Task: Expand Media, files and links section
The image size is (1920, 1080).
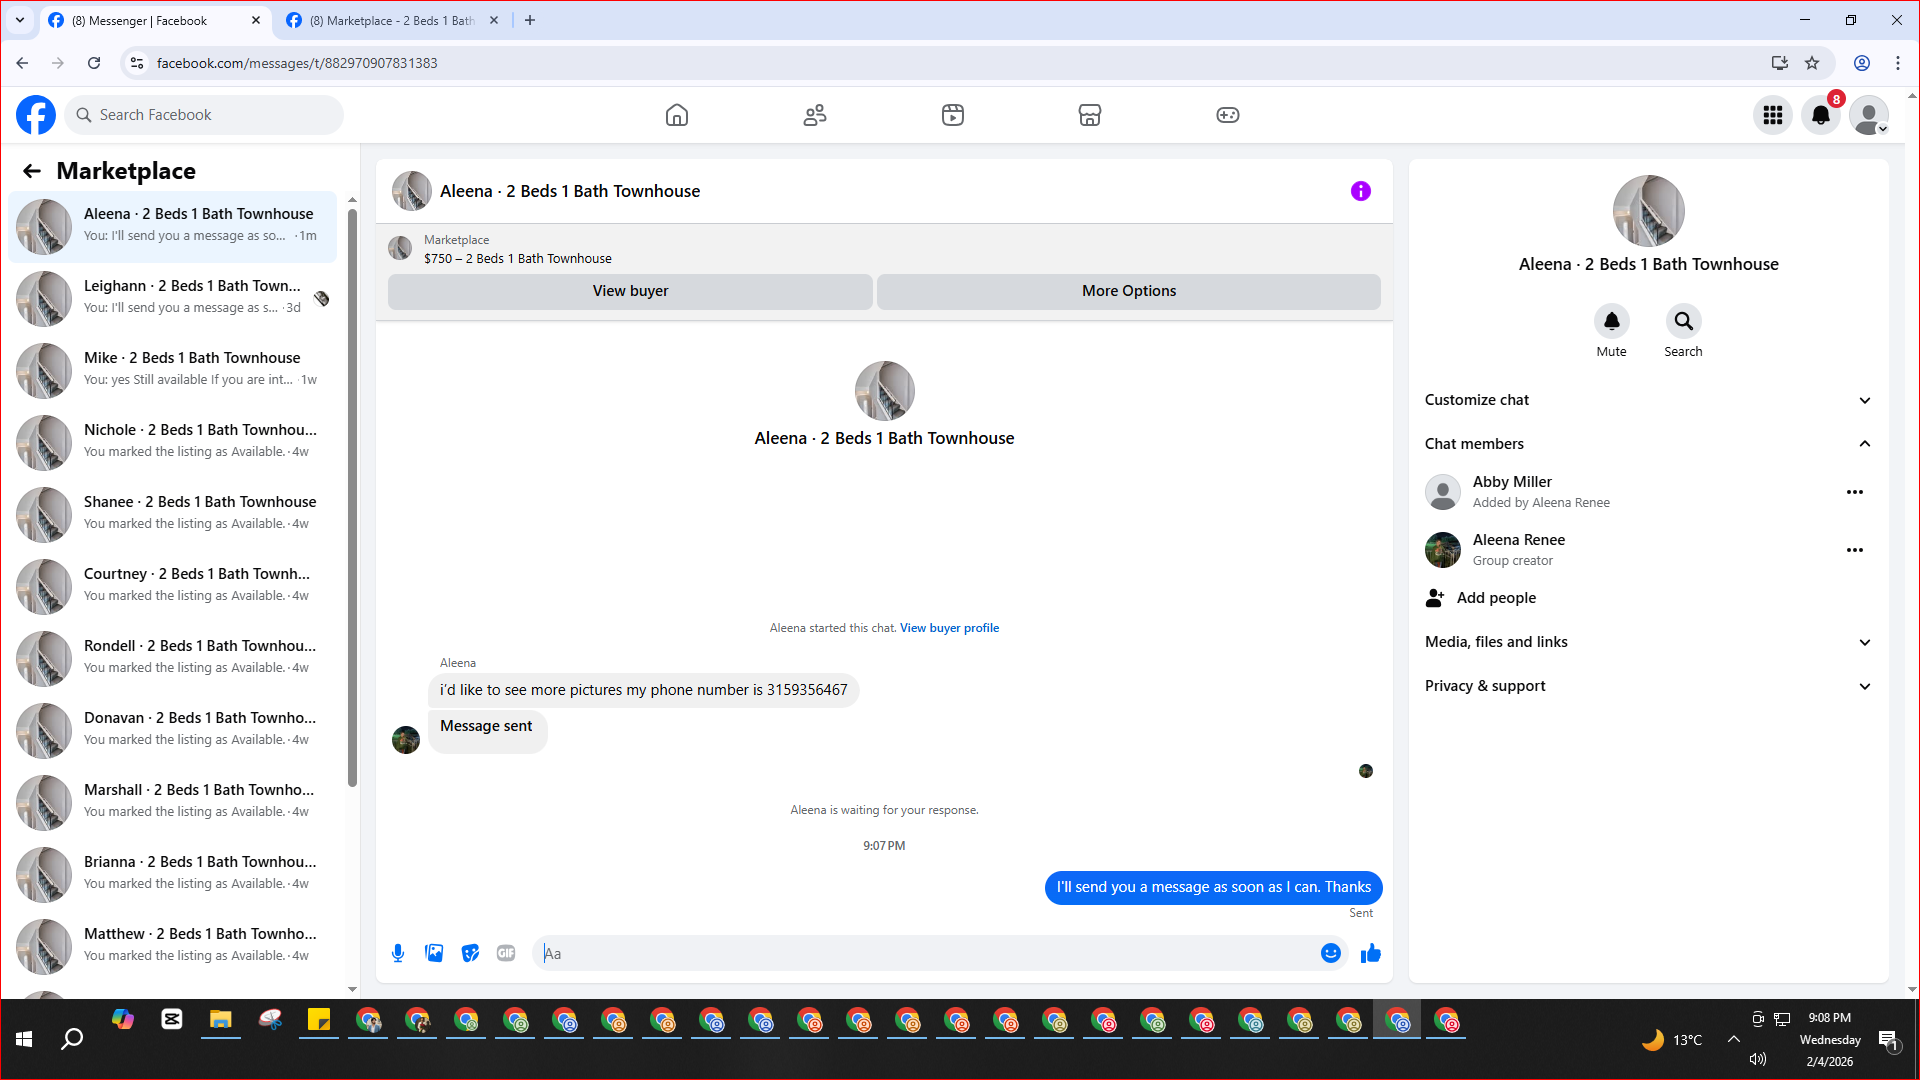Action: point(1864,642)
